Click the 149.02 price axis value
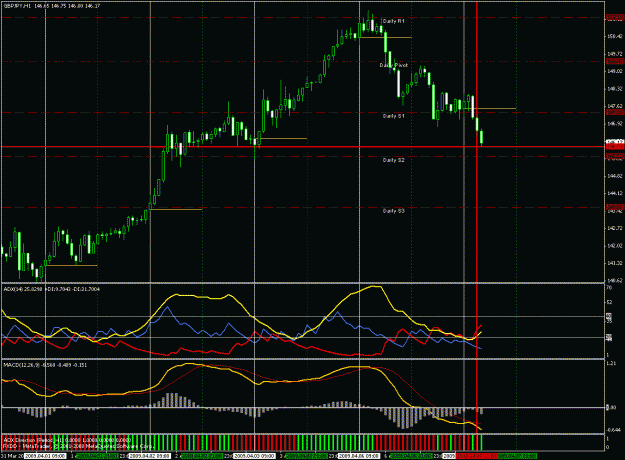 point(615,71)
